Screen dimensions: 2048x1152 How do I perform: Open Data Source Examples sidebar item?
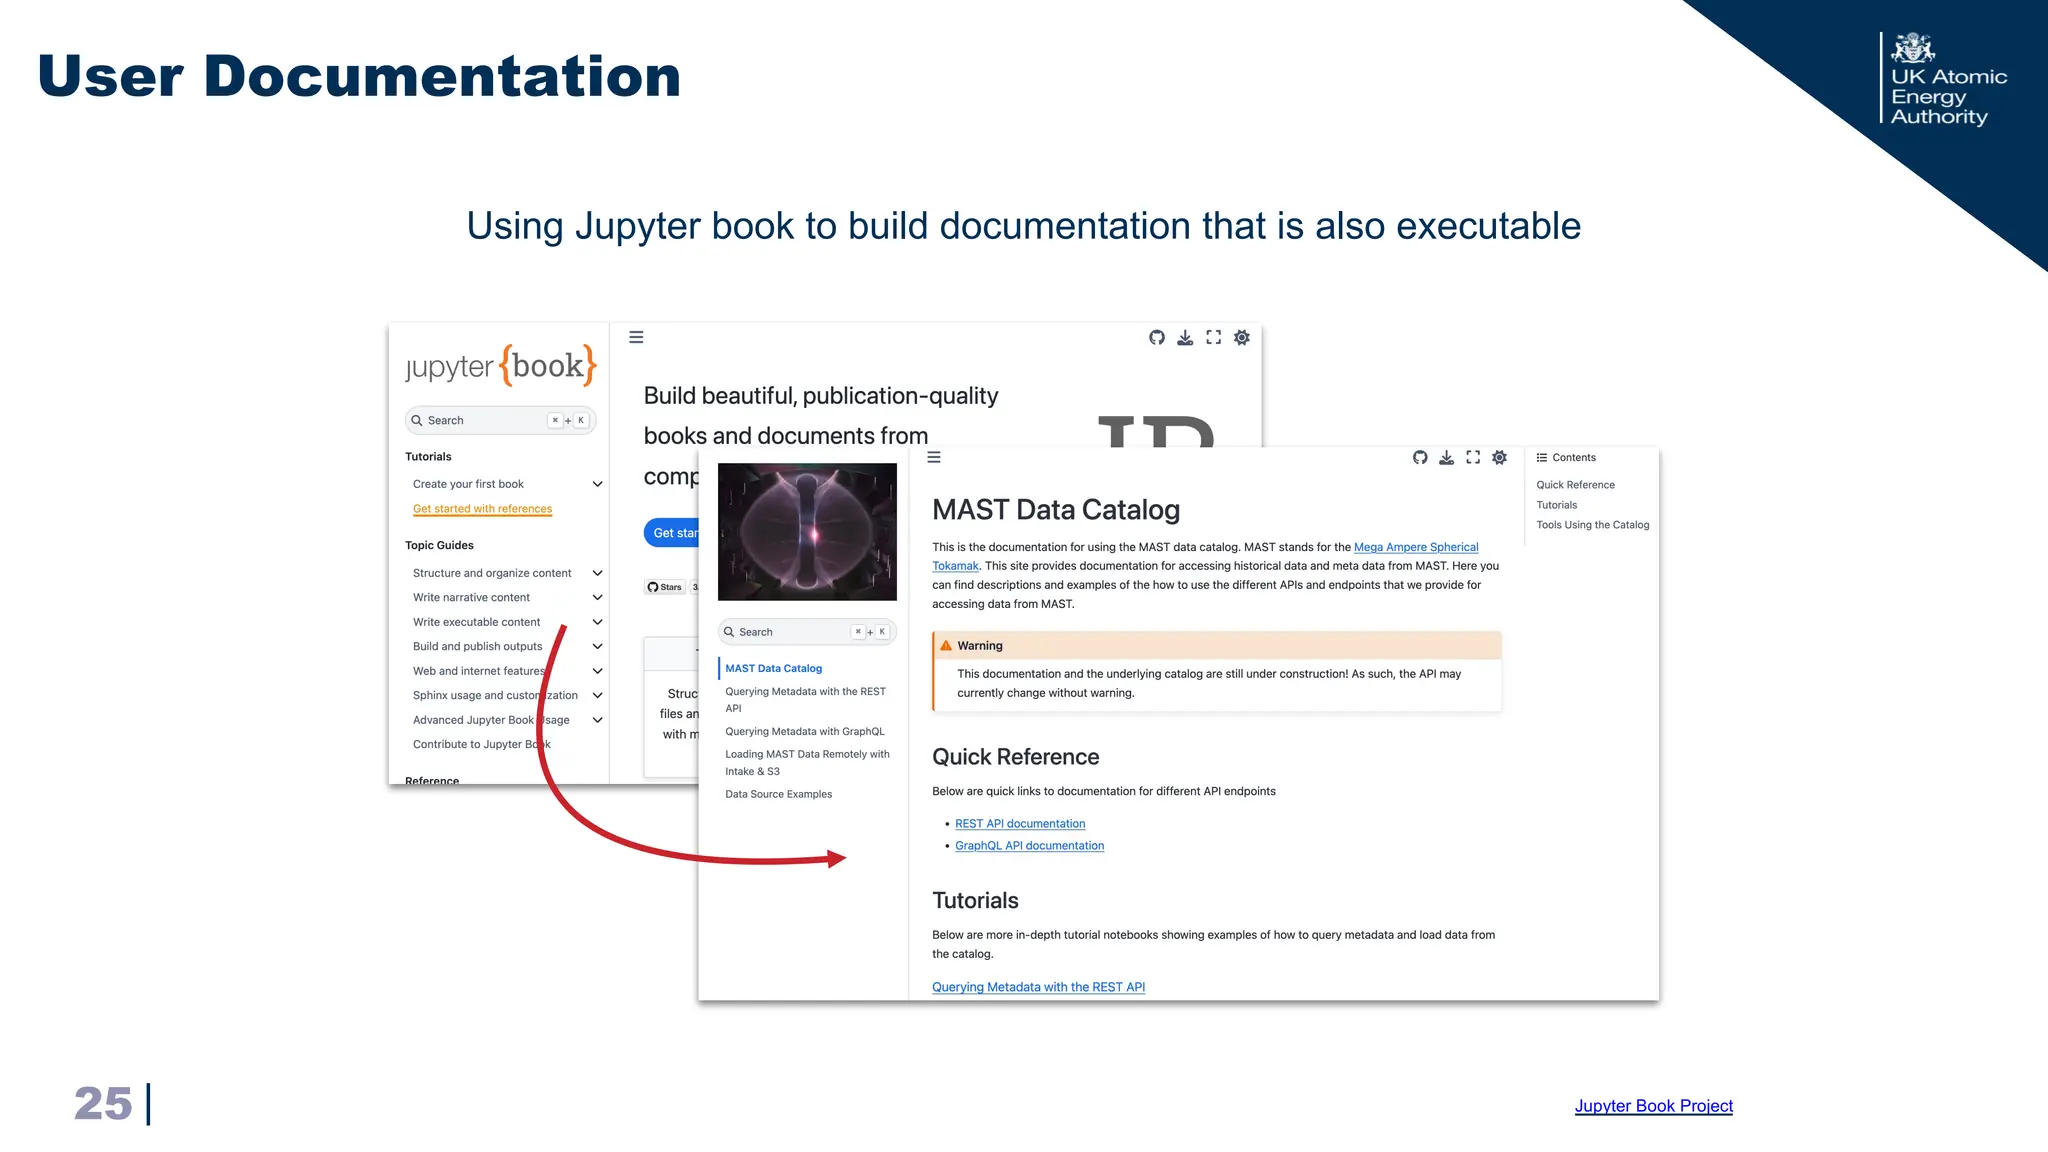click(778, 795)
